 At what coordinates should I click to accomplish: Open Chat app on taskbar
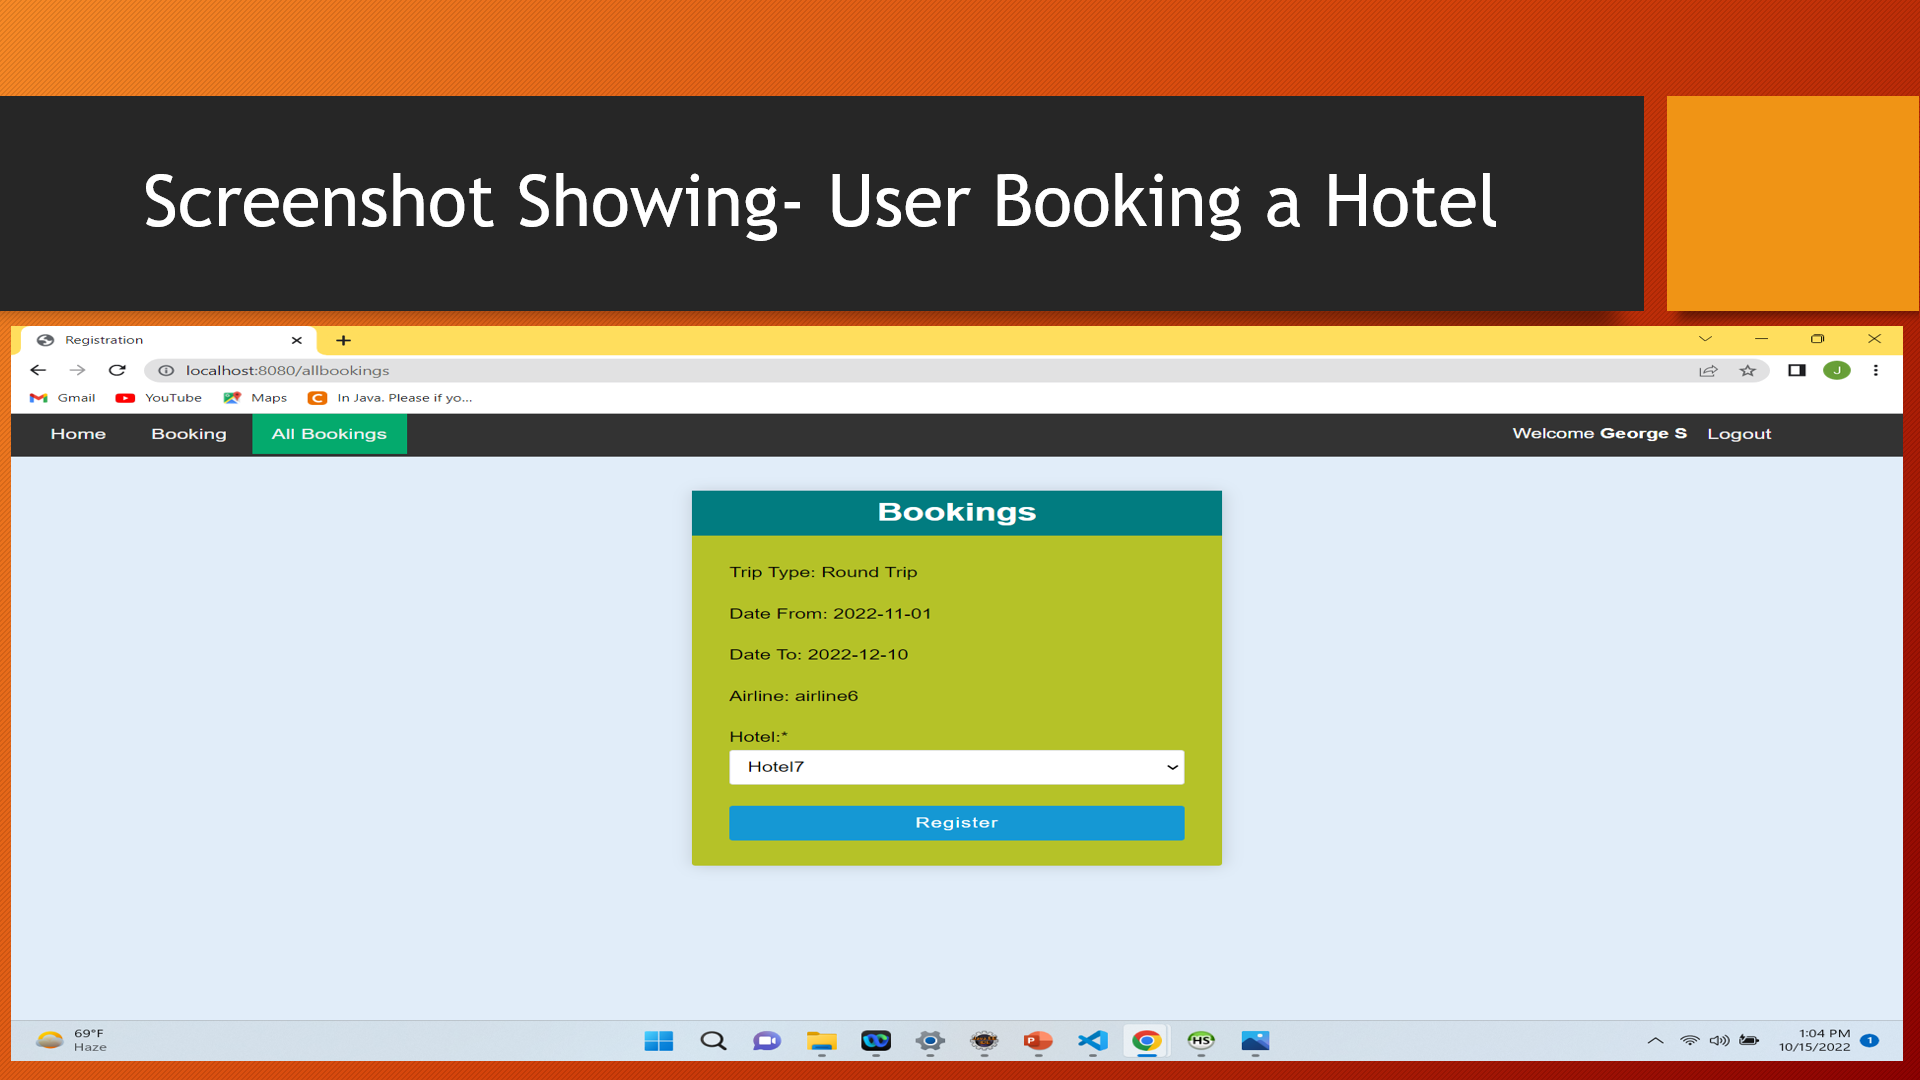tap(767, 1041)
